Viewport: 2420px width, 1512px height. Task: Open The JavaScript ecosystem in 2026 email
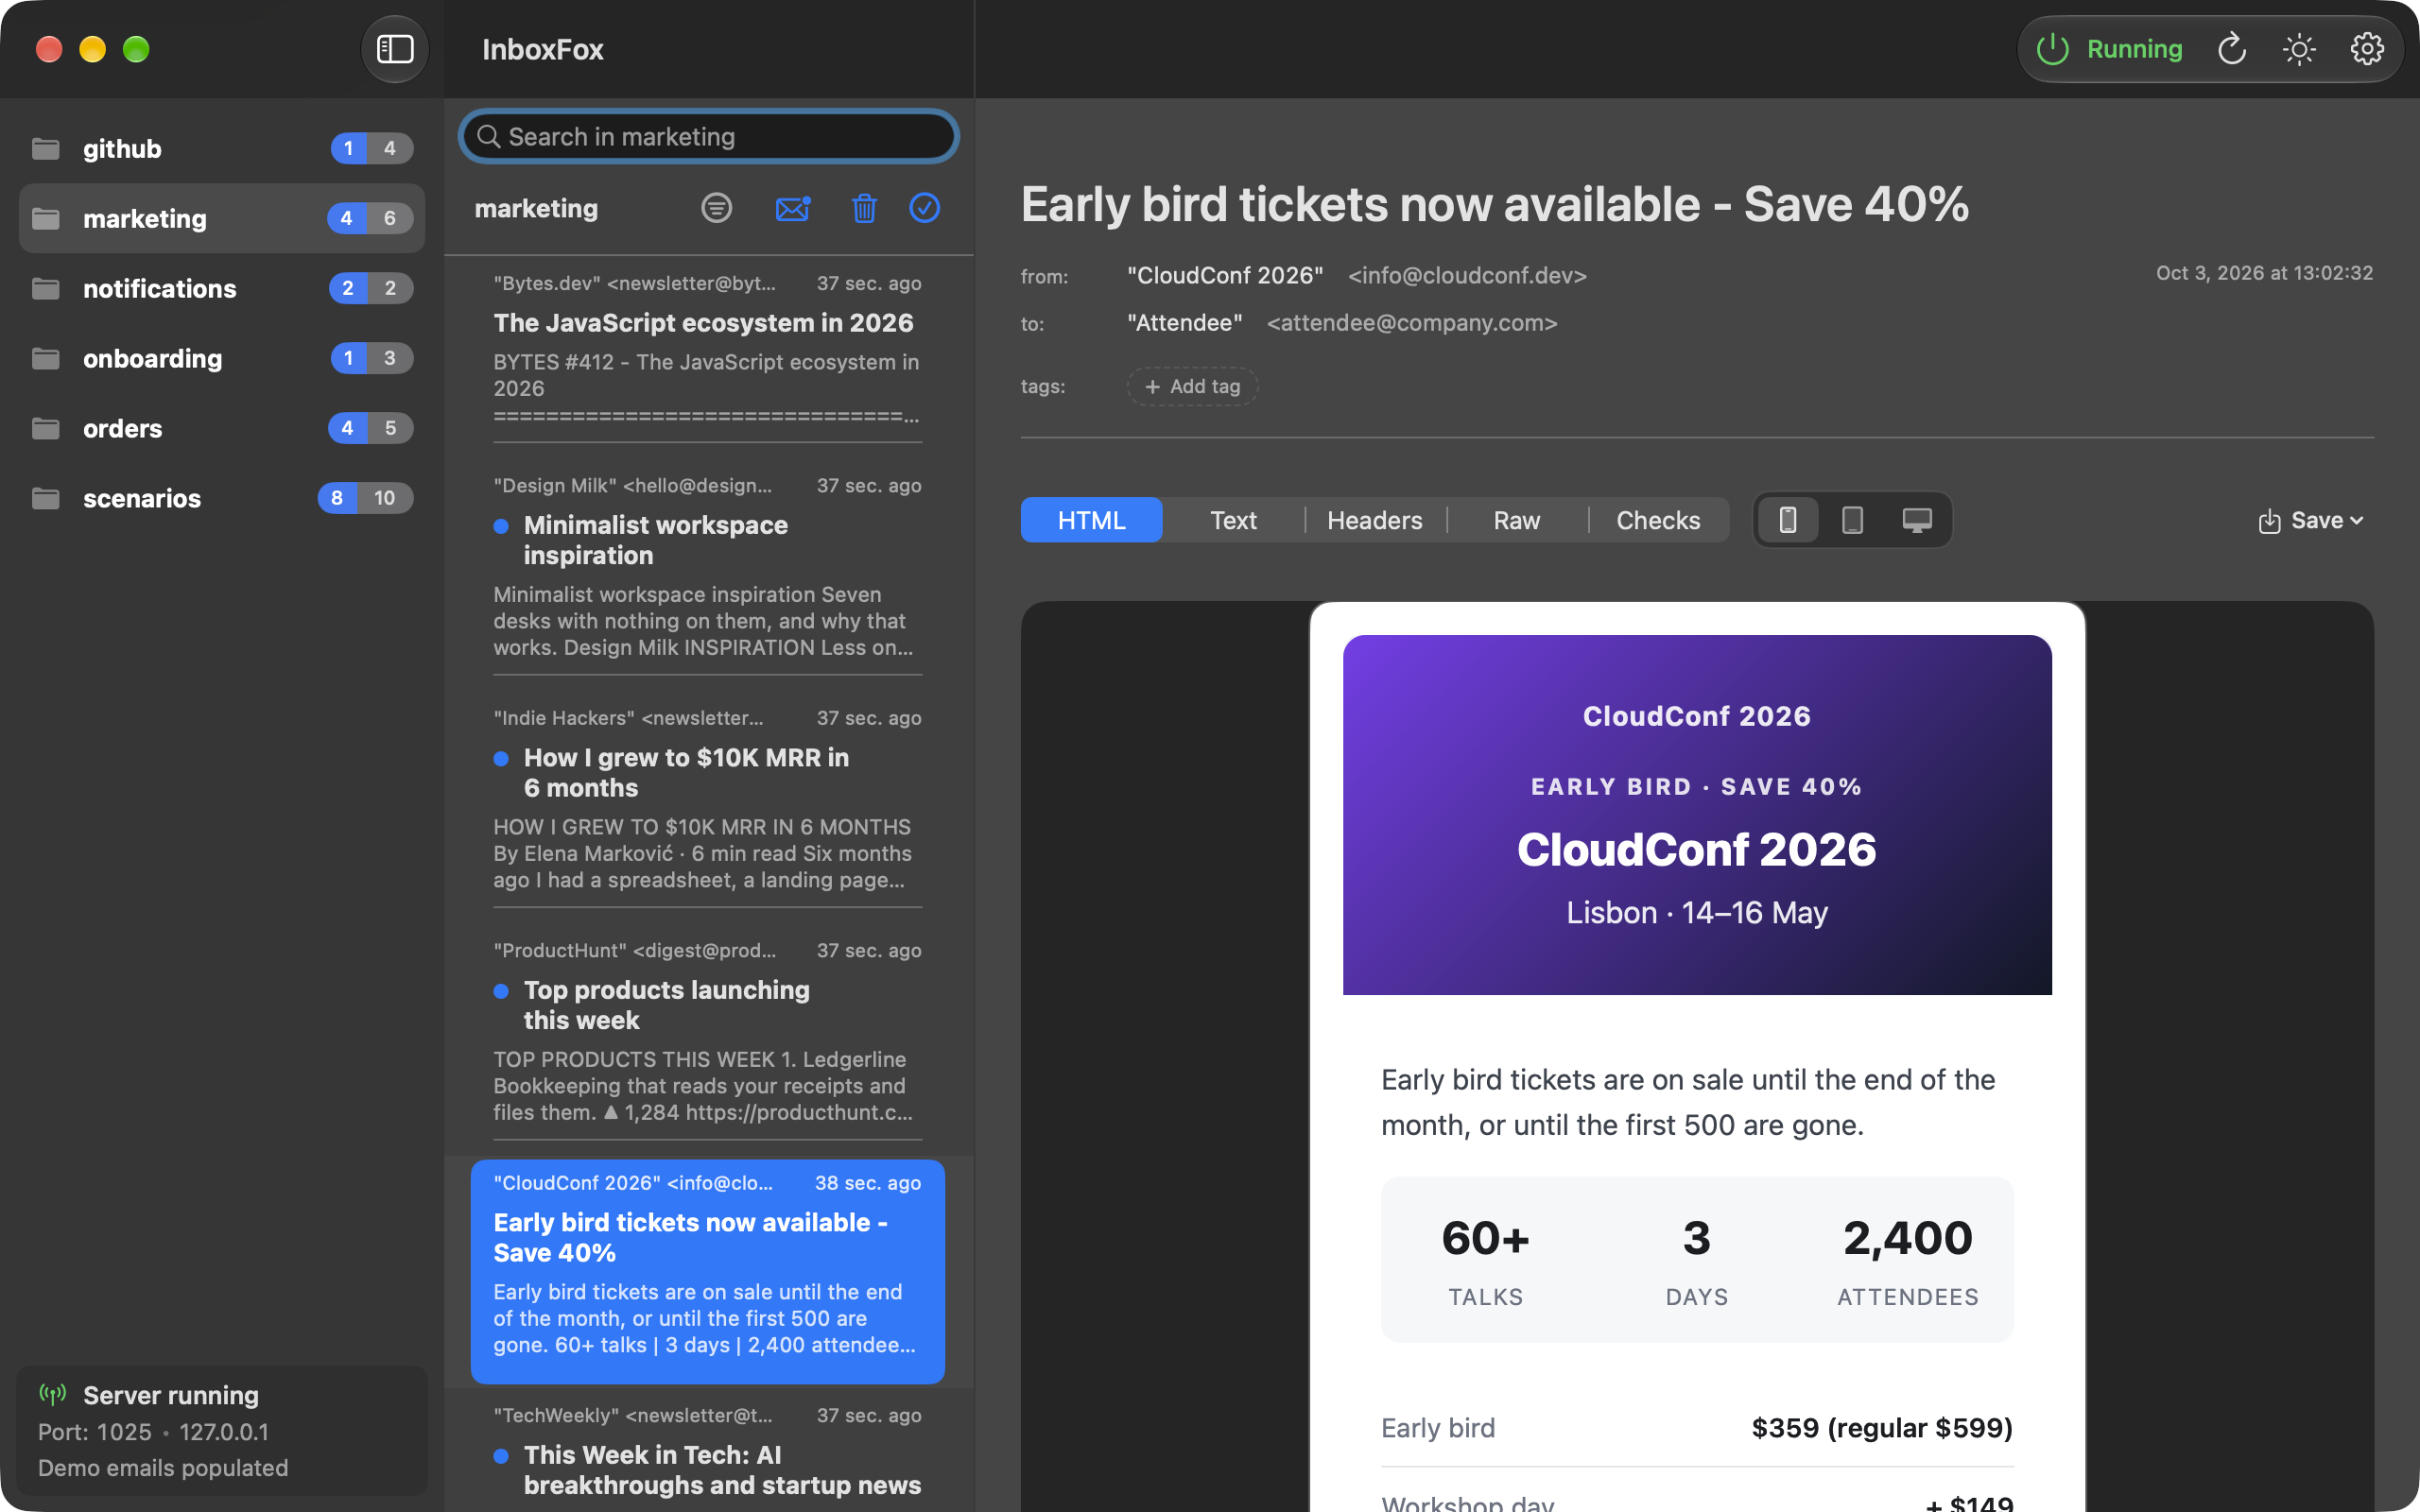tap(708, 350)
